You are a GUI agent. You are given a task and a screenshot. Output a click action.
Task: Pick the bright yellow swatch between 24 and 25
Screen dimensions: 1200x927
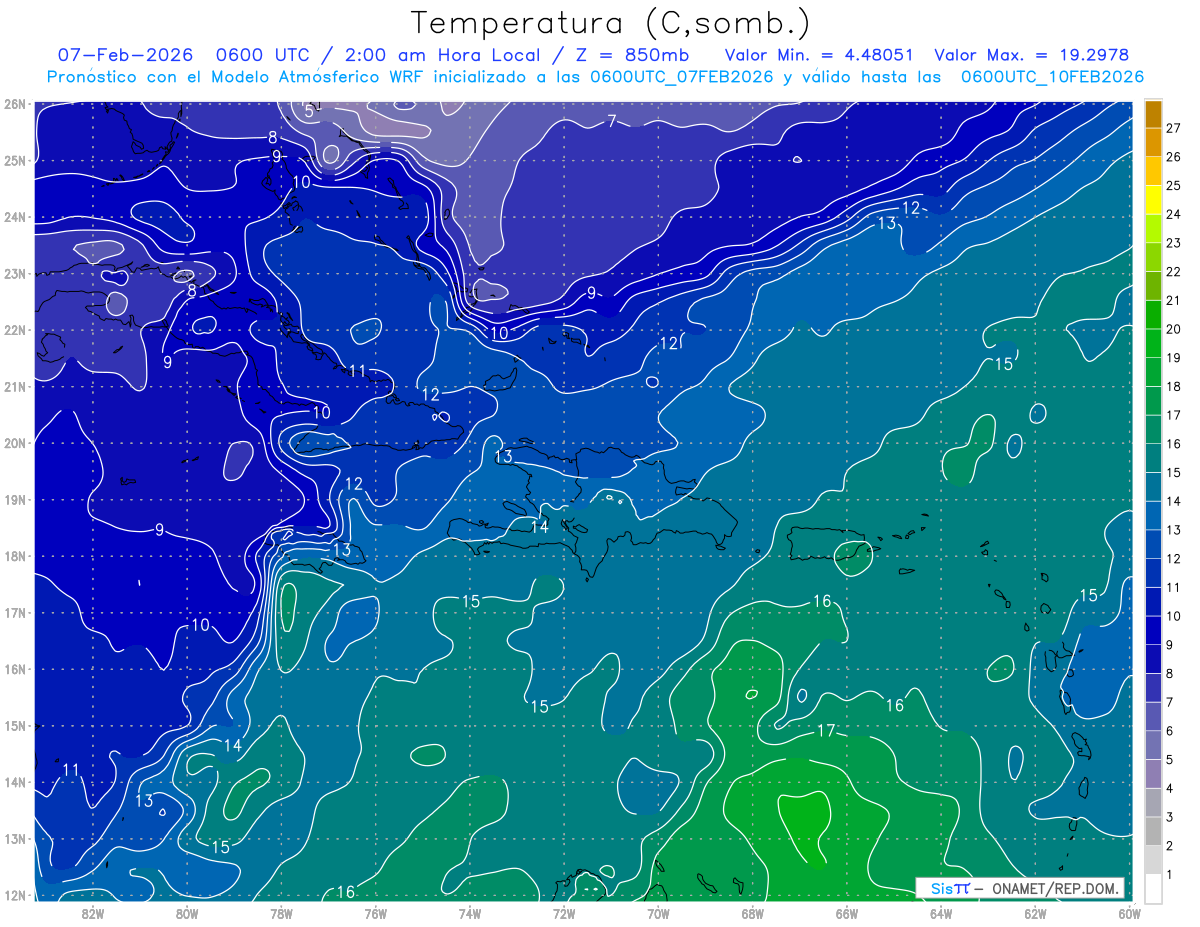(x=1153, y=199)
